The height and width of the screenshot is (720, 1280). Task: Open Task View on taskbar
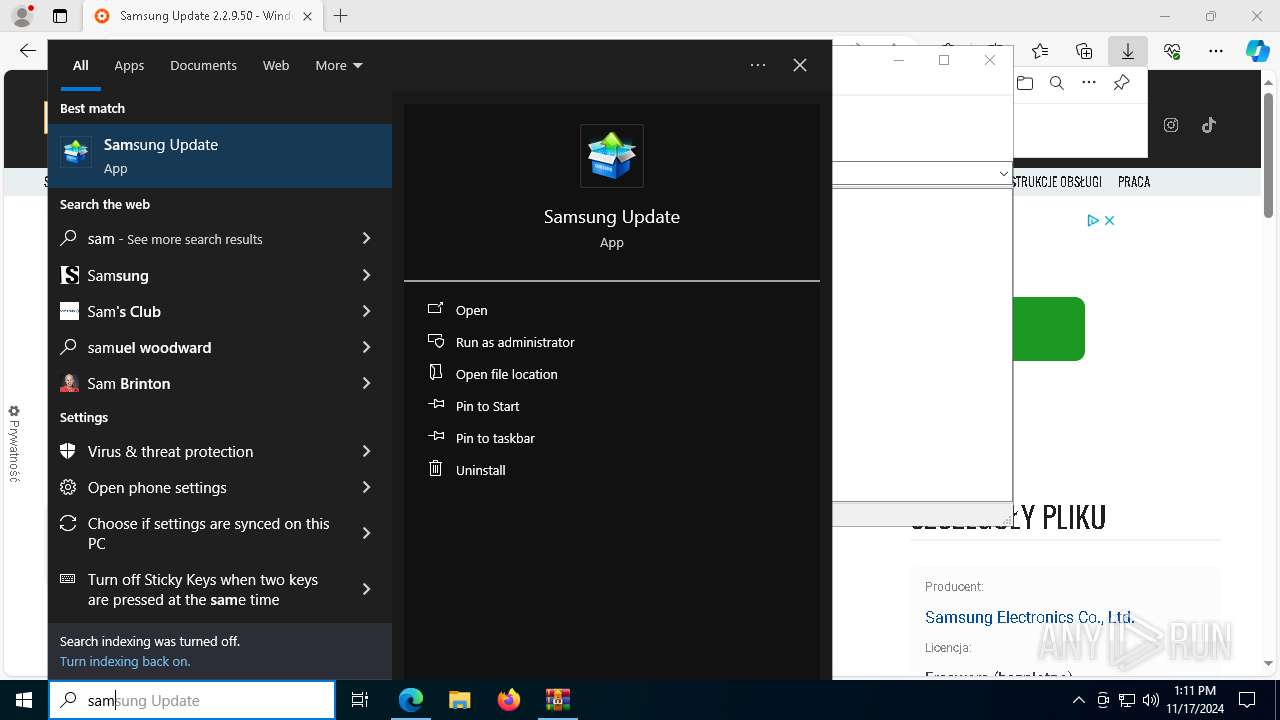[x=360, y=700]
